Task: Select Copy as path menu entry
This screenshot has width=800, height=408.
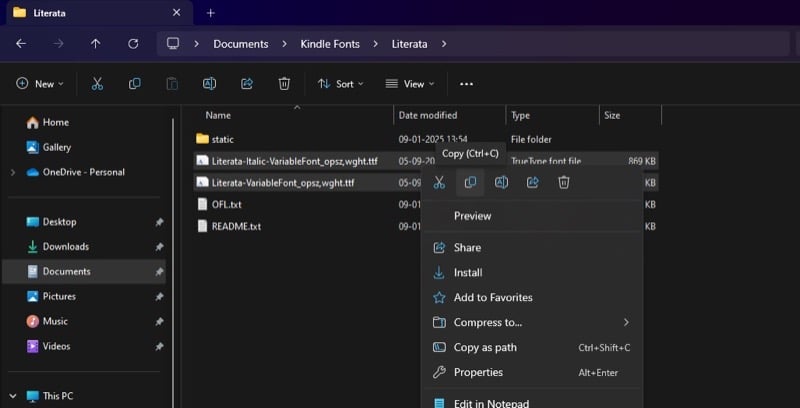Action: [485, 347]
